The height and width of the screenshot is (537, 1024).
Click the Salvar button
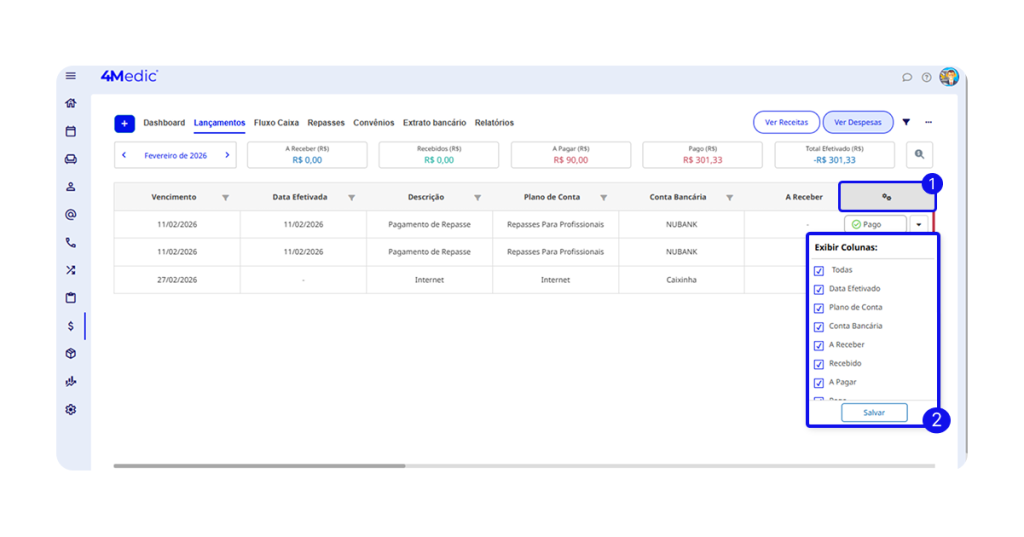point(873,412)
